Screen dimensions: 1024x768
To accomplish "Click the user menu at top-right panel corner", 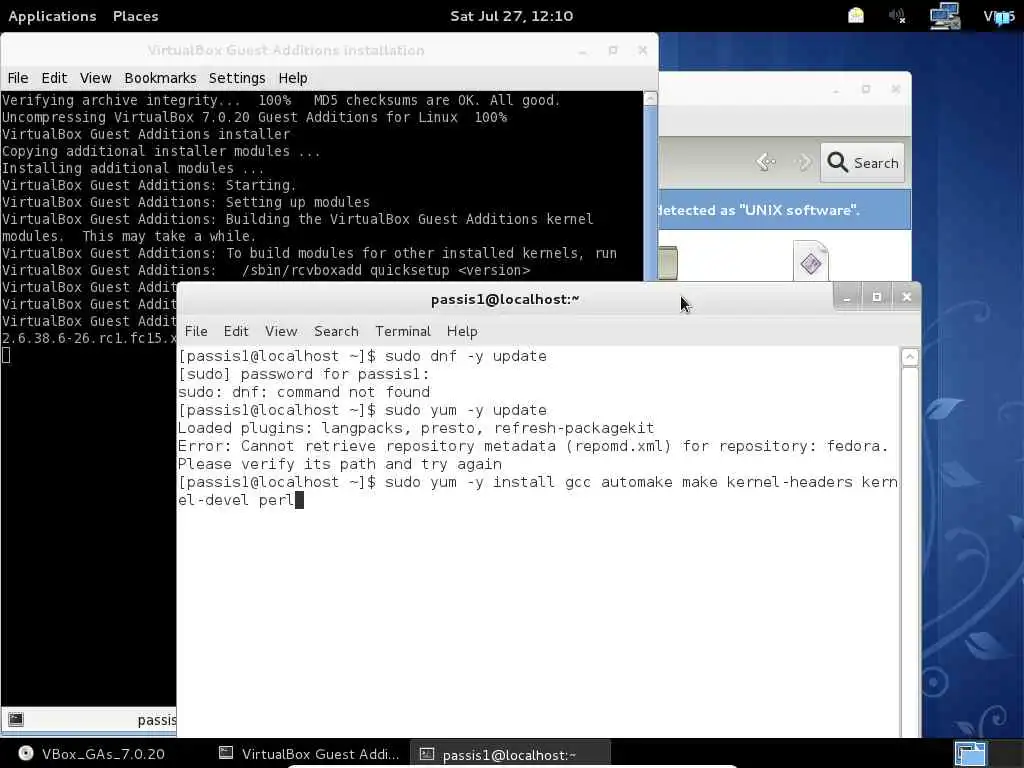I will [x=999, y=16].
